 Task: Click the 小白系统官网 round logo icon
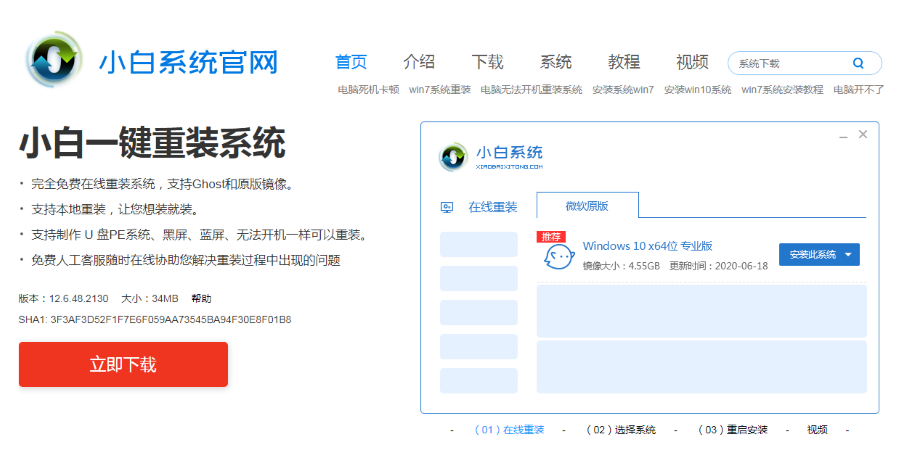(53, 60)
